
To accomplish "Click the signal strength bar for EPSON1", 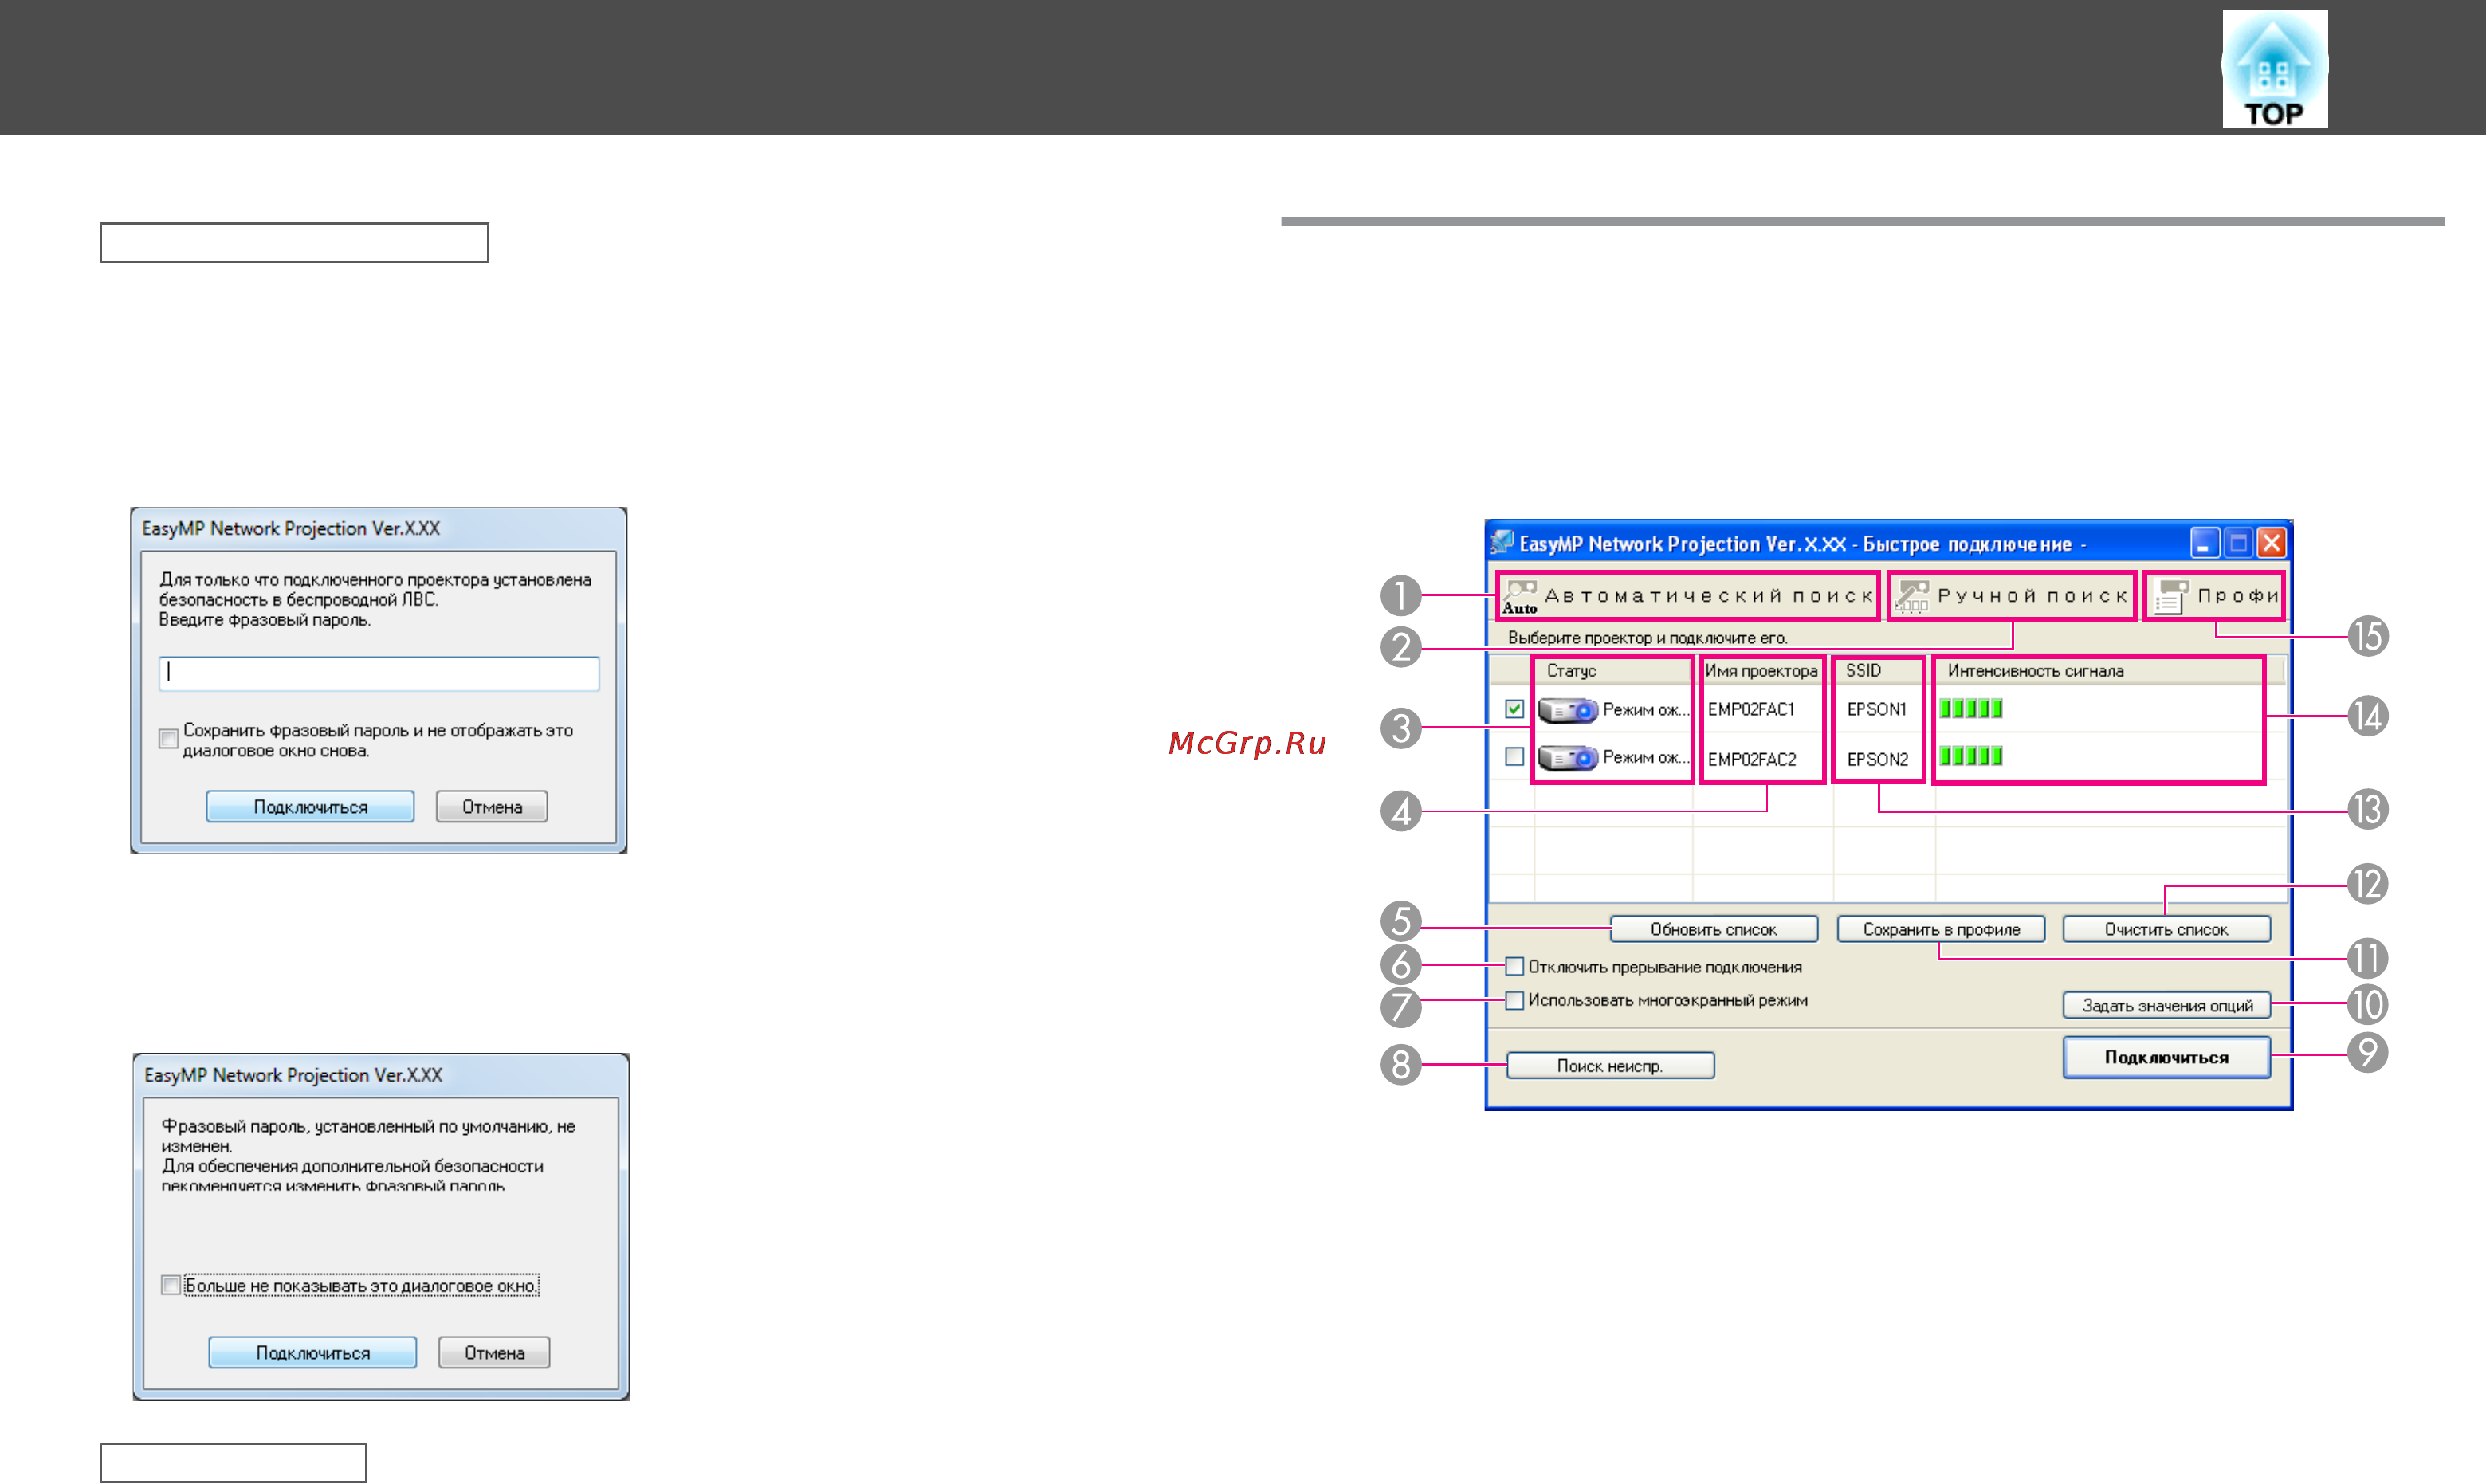I will [x=1971, y=709].
